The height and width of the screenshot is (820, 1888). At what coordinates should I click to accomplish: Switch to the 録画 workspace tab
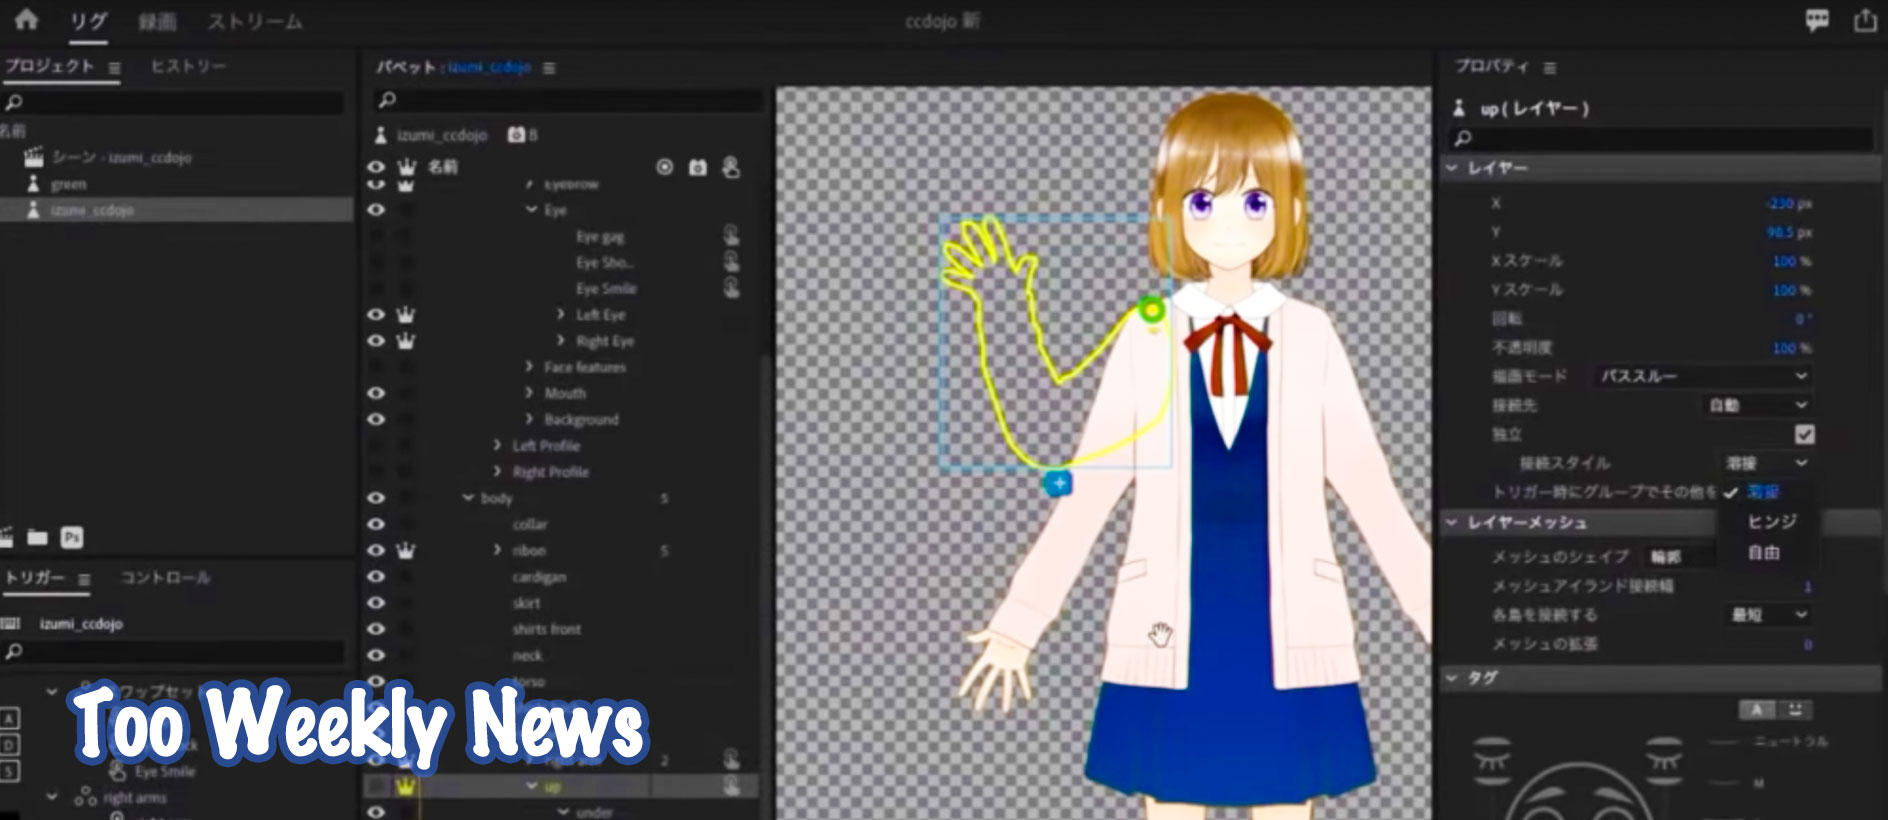157,22
